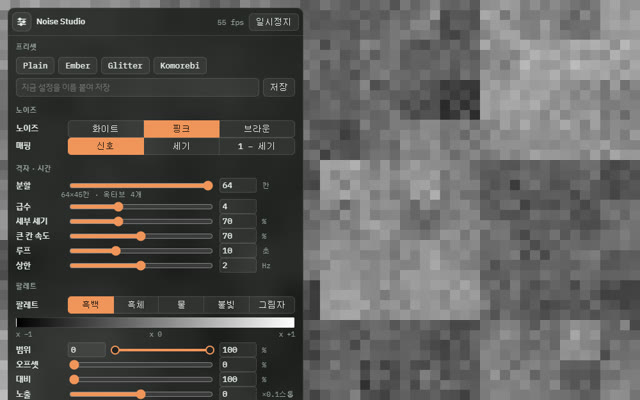640x400 pixels.
Task: Click the 급수 slider handle
Action: 118,207
